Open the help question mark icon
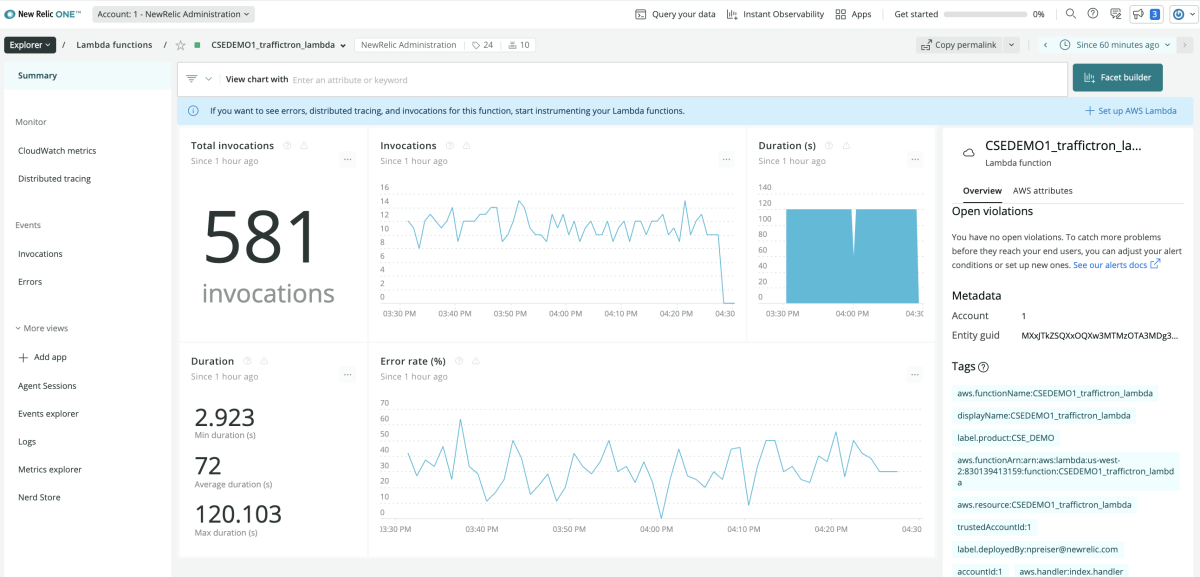The image size is (1200, 577). (1092, 14)
